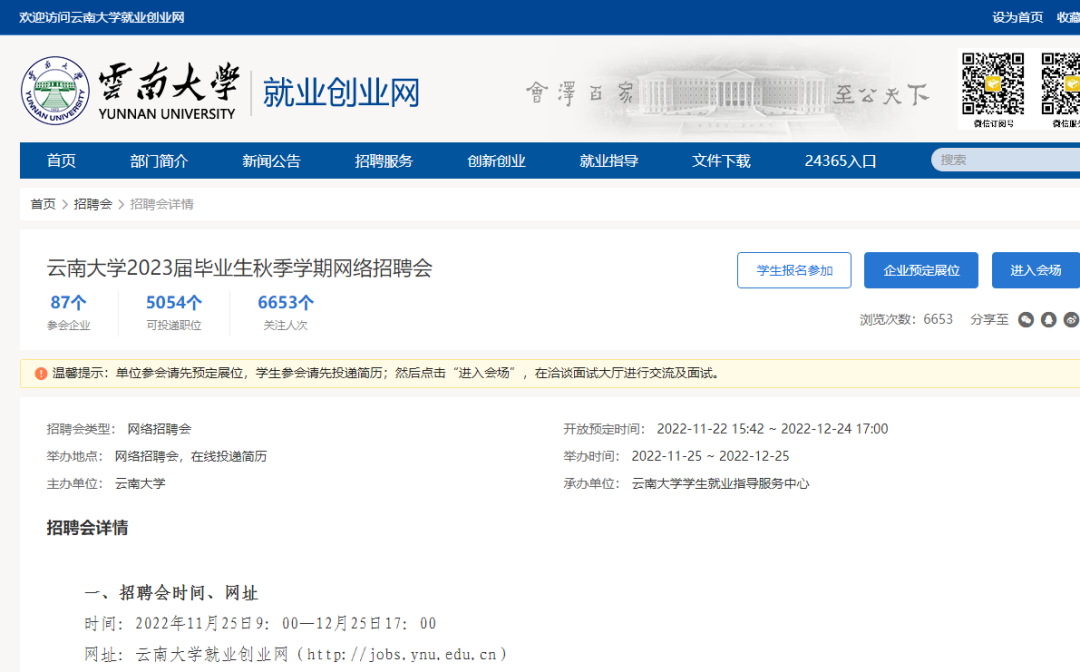This screenshot has height=672, width=1080.
Task: Click the 招聘会 breadcrumb link
Action: click(x=93, y=204)
